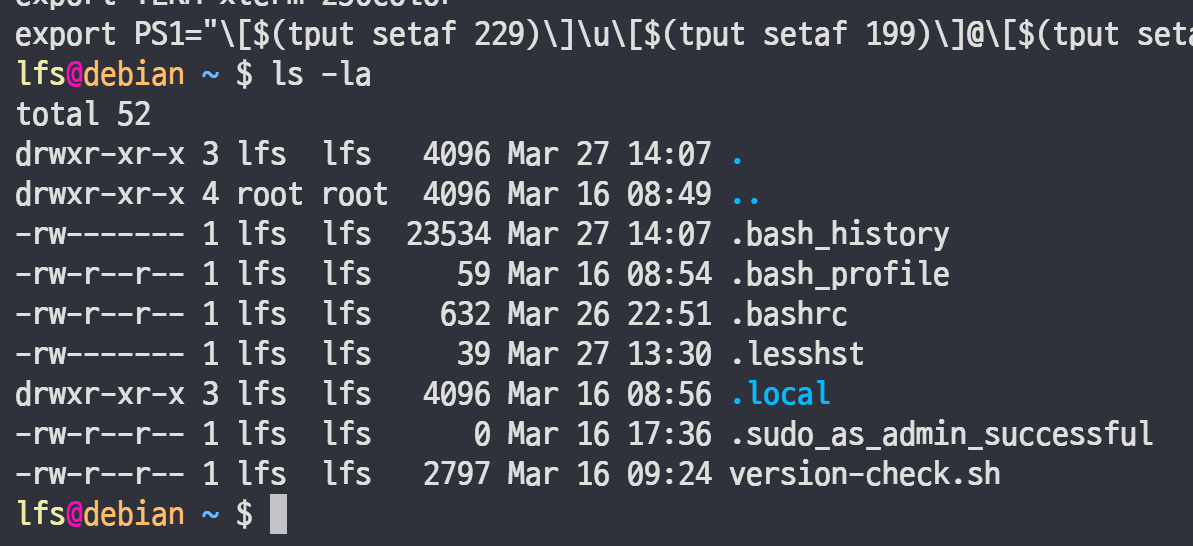This screenshot has width=1193, height=546.
Task: Click the .bash_history file name
Action: pyautogui.click(x=839, y=234)
